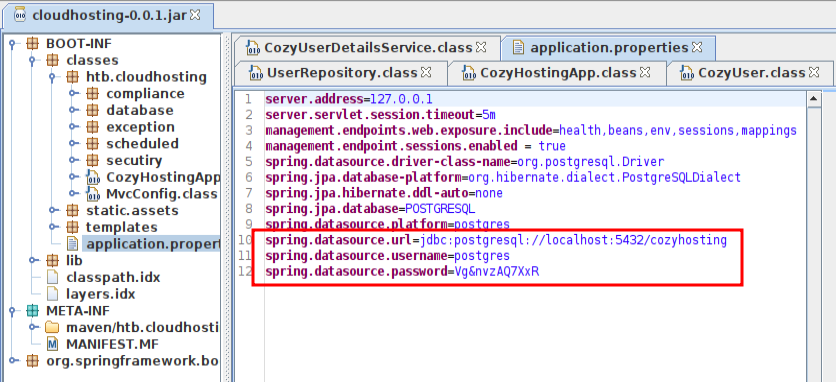Click the class icon on UserRepository tab

(x=256, y=73)
